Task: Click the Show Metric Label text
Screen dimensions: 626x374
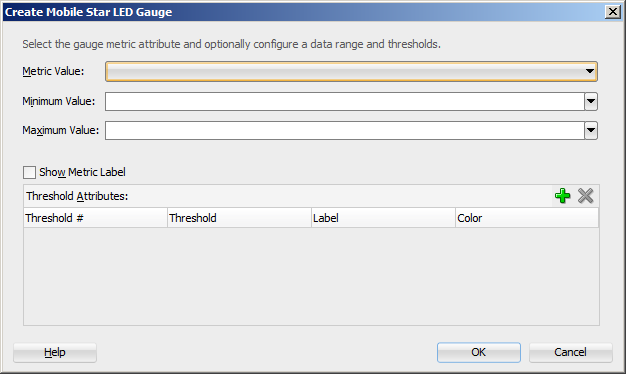Action: tap(82, 172)
